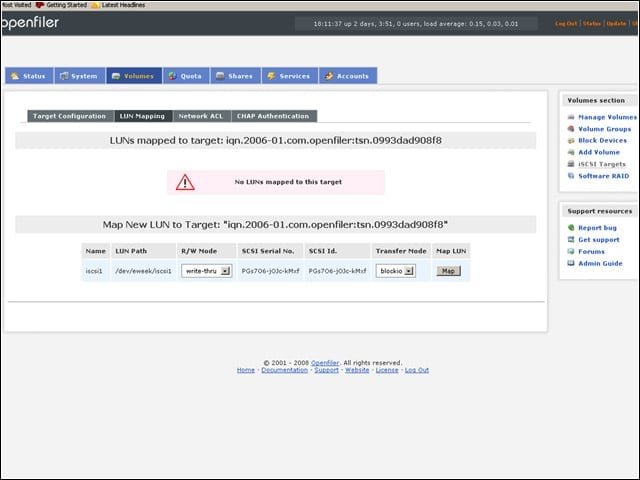Open the footer Support link
Viewport: 640px width, 480px height.
click(327, 370)
